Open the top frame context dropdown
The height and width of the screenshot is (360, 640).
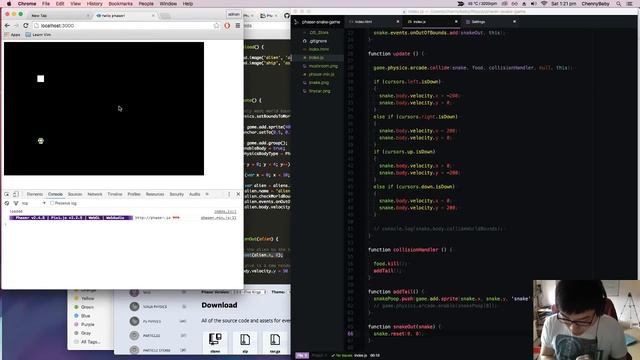click(33, 203)
